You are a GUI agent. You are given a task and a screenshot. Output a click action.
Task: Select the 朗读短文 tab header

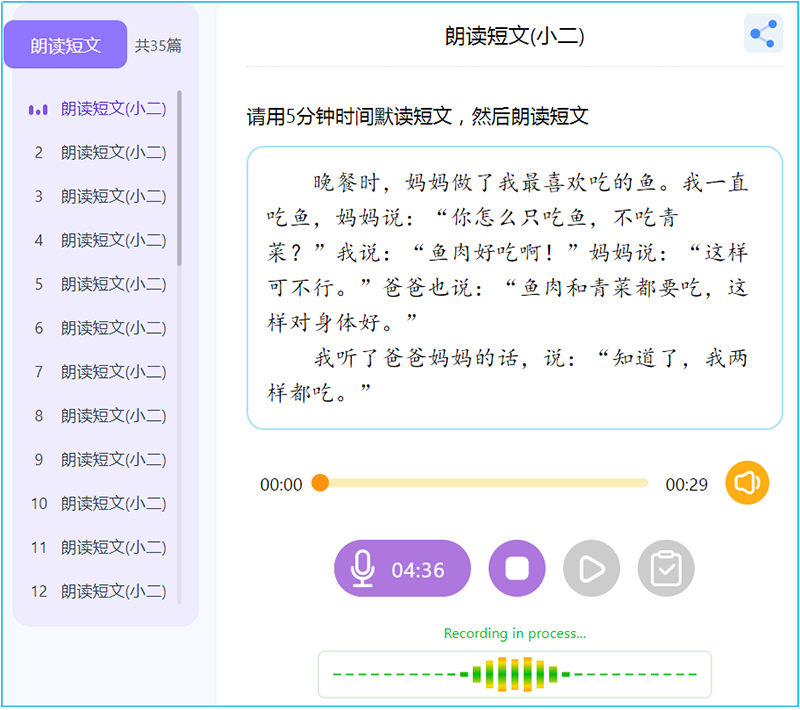(x=66, y=45)
